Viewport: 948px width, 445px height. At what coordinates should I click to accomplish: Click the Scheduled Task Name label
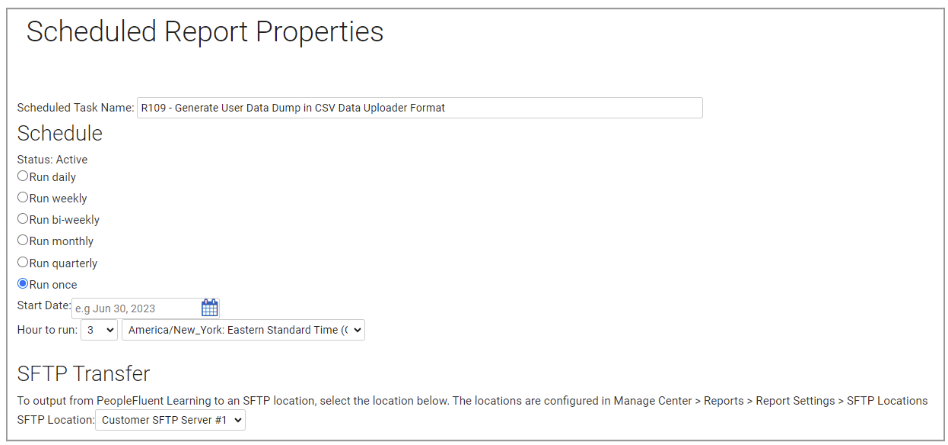click(76, 108)
